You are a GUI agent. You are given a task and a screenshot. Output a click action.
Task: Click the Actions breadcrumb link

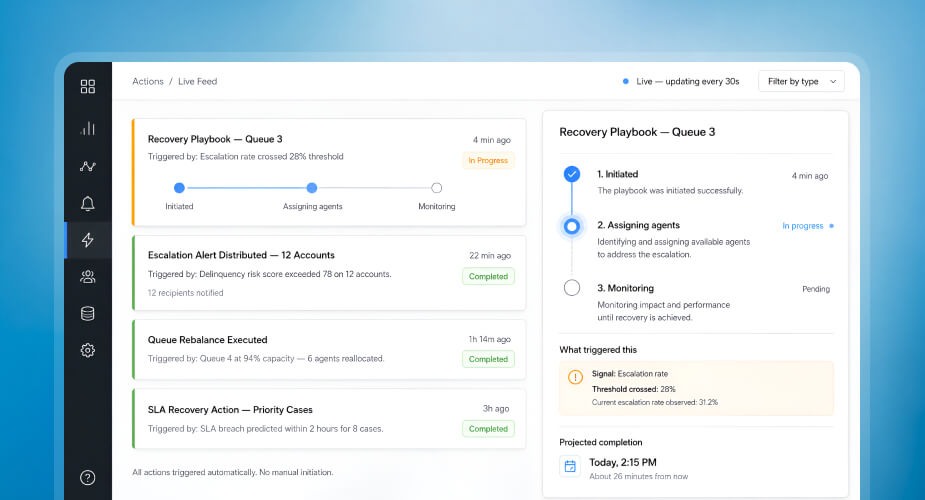[147, 81]
